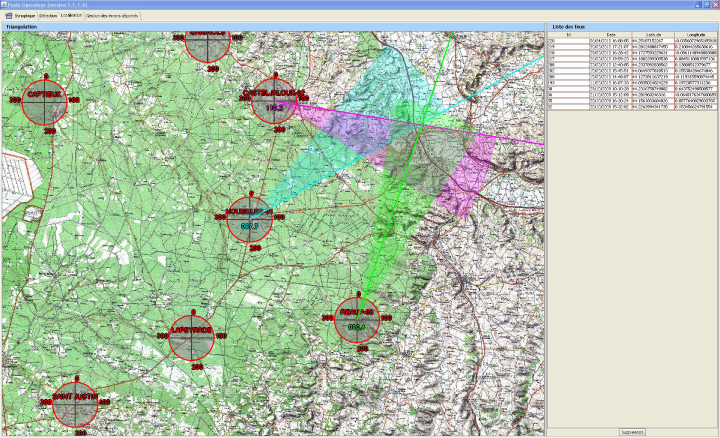Click the CAPTIEUX watchtower marker
The width and height of the screenshot is (720, 438).
45,98
